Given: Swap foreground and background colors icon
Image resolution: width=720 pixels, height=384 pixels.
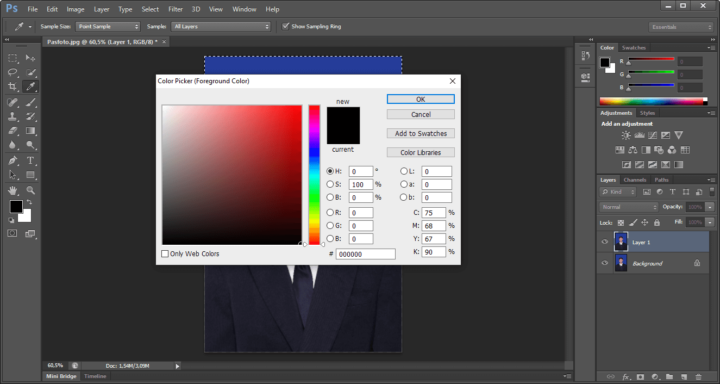Looking at the screenshot, I should coord(29,202).
